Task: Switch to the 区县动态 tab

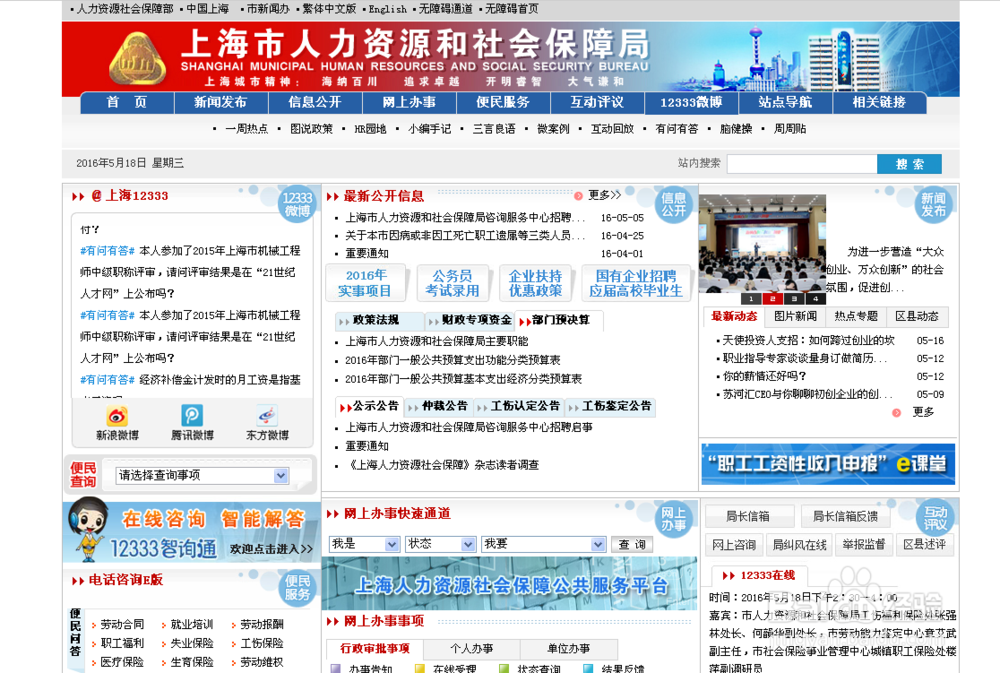Action: [x=915, y=315]
